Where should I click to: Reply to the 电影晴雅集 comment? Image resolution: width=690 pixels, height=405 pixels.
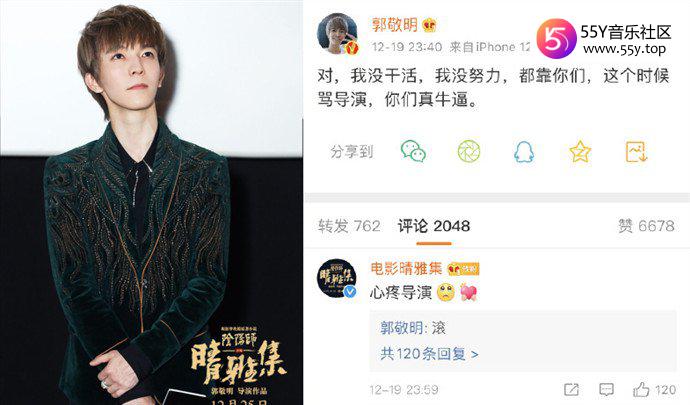click(x=606, y=389)
